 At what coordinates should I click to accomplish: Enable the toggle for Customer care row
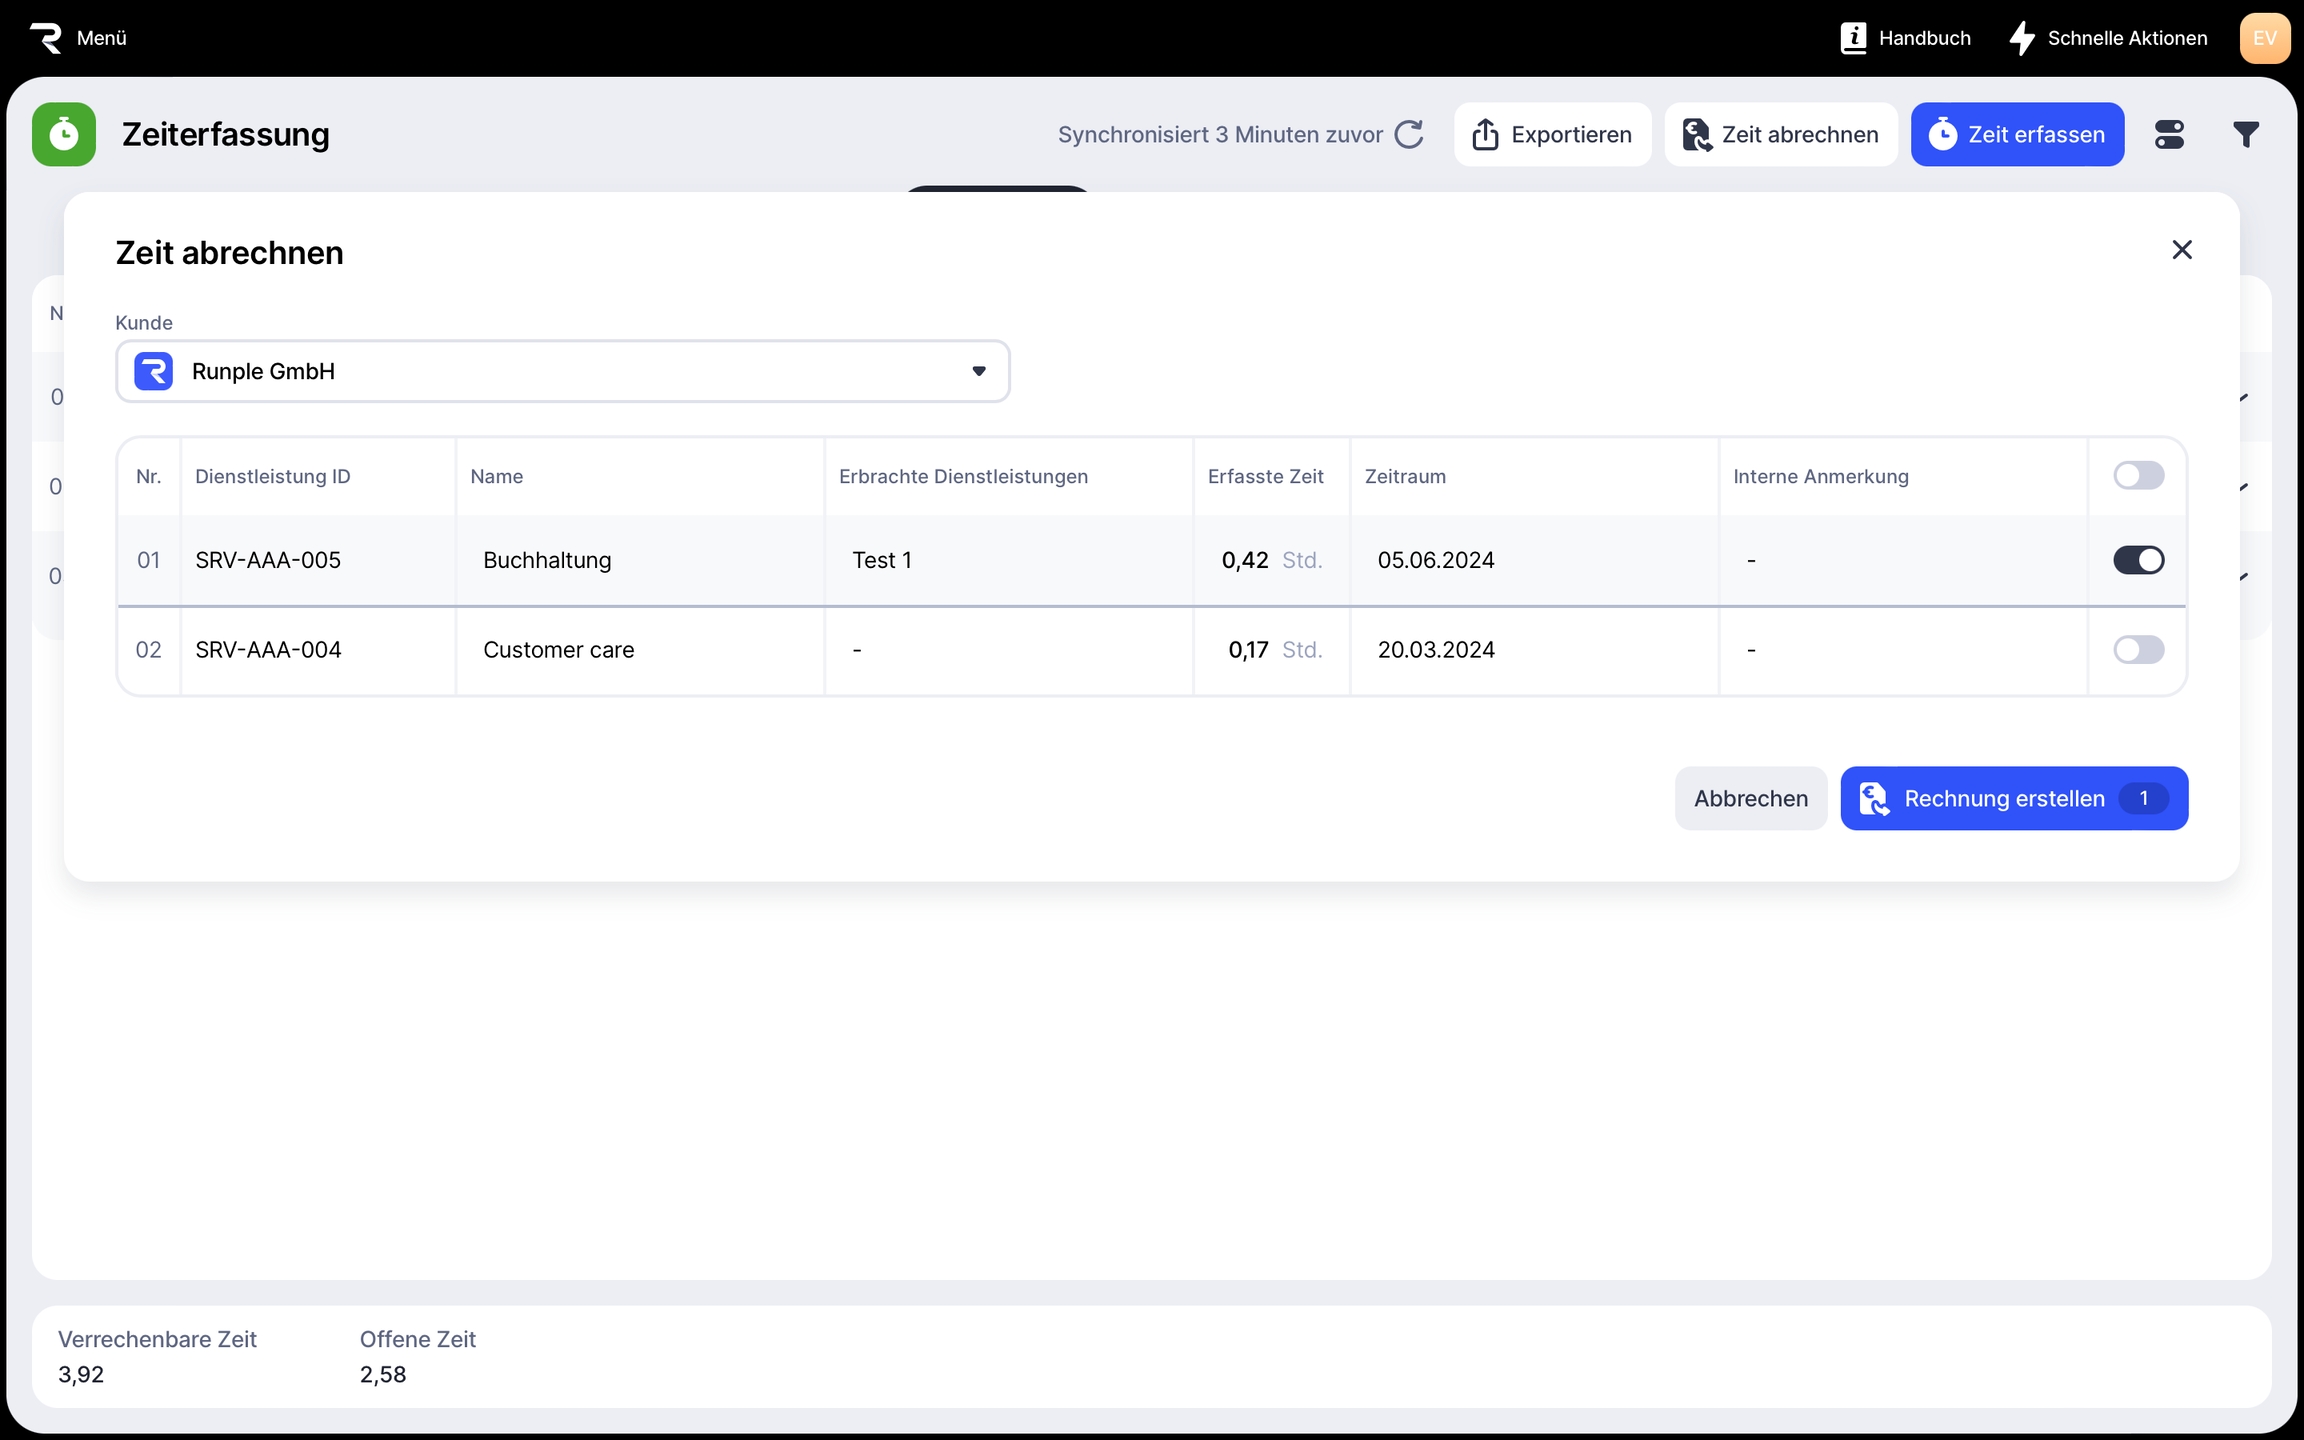pos(2138,650)
